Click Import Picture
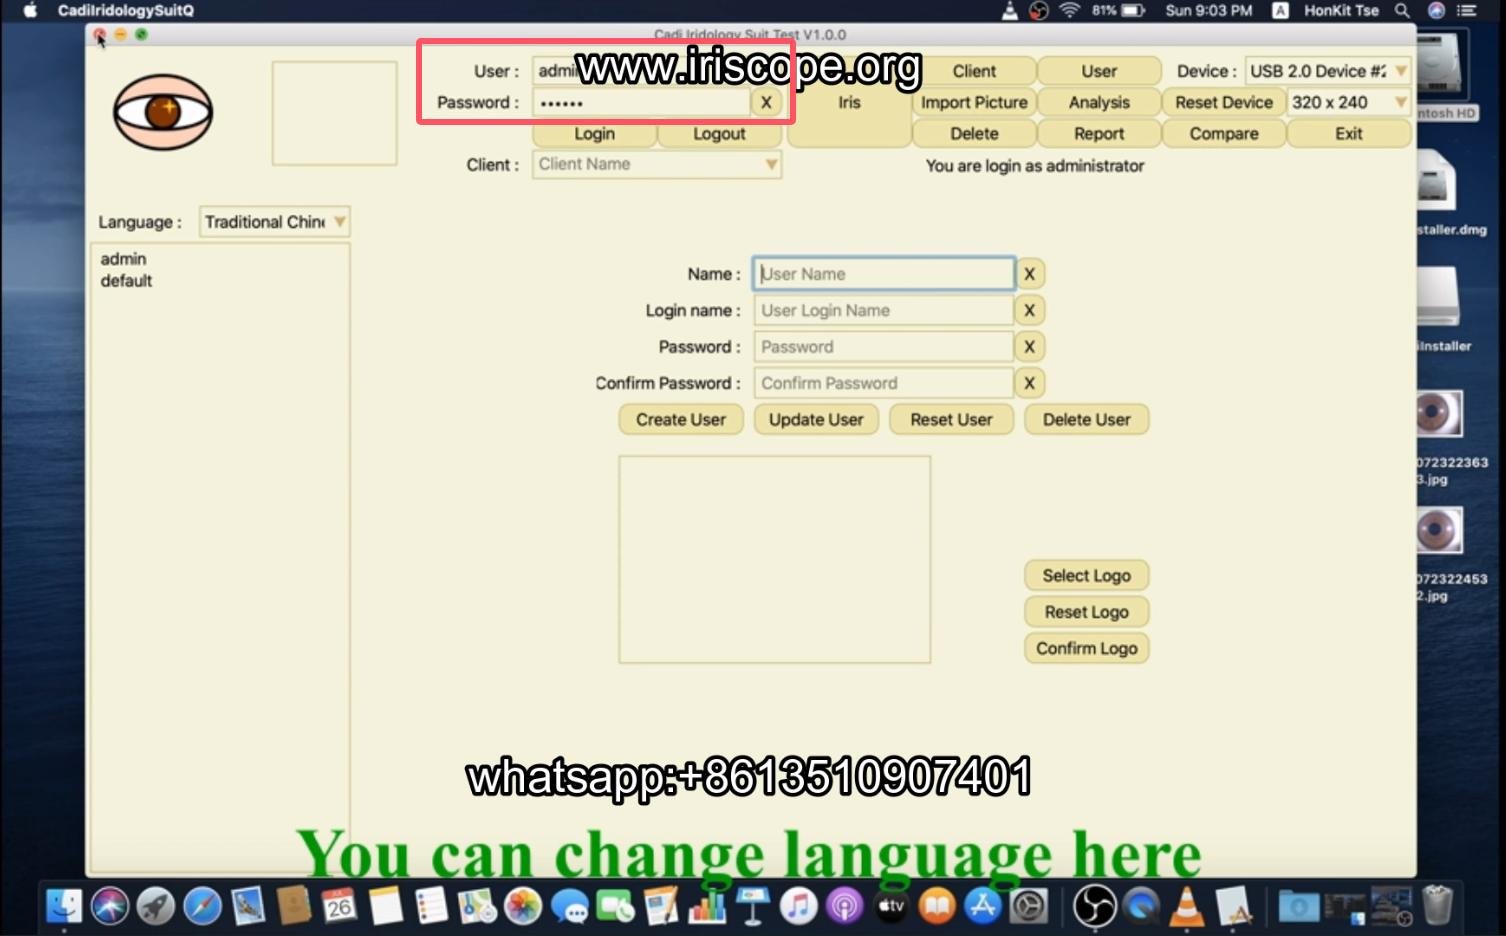 click(x=974, y=102)
